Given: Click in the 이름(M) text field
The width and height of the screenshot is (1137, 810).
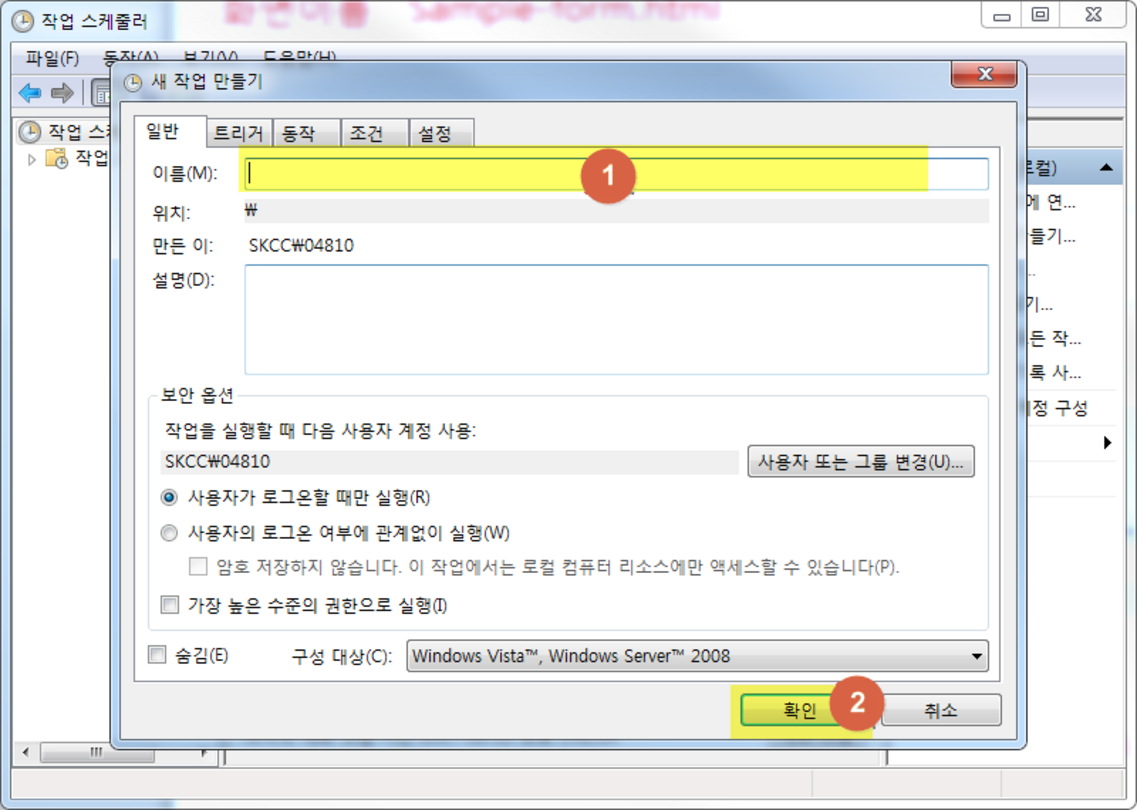Looking at the screenshot, I should tap(615, 173).
